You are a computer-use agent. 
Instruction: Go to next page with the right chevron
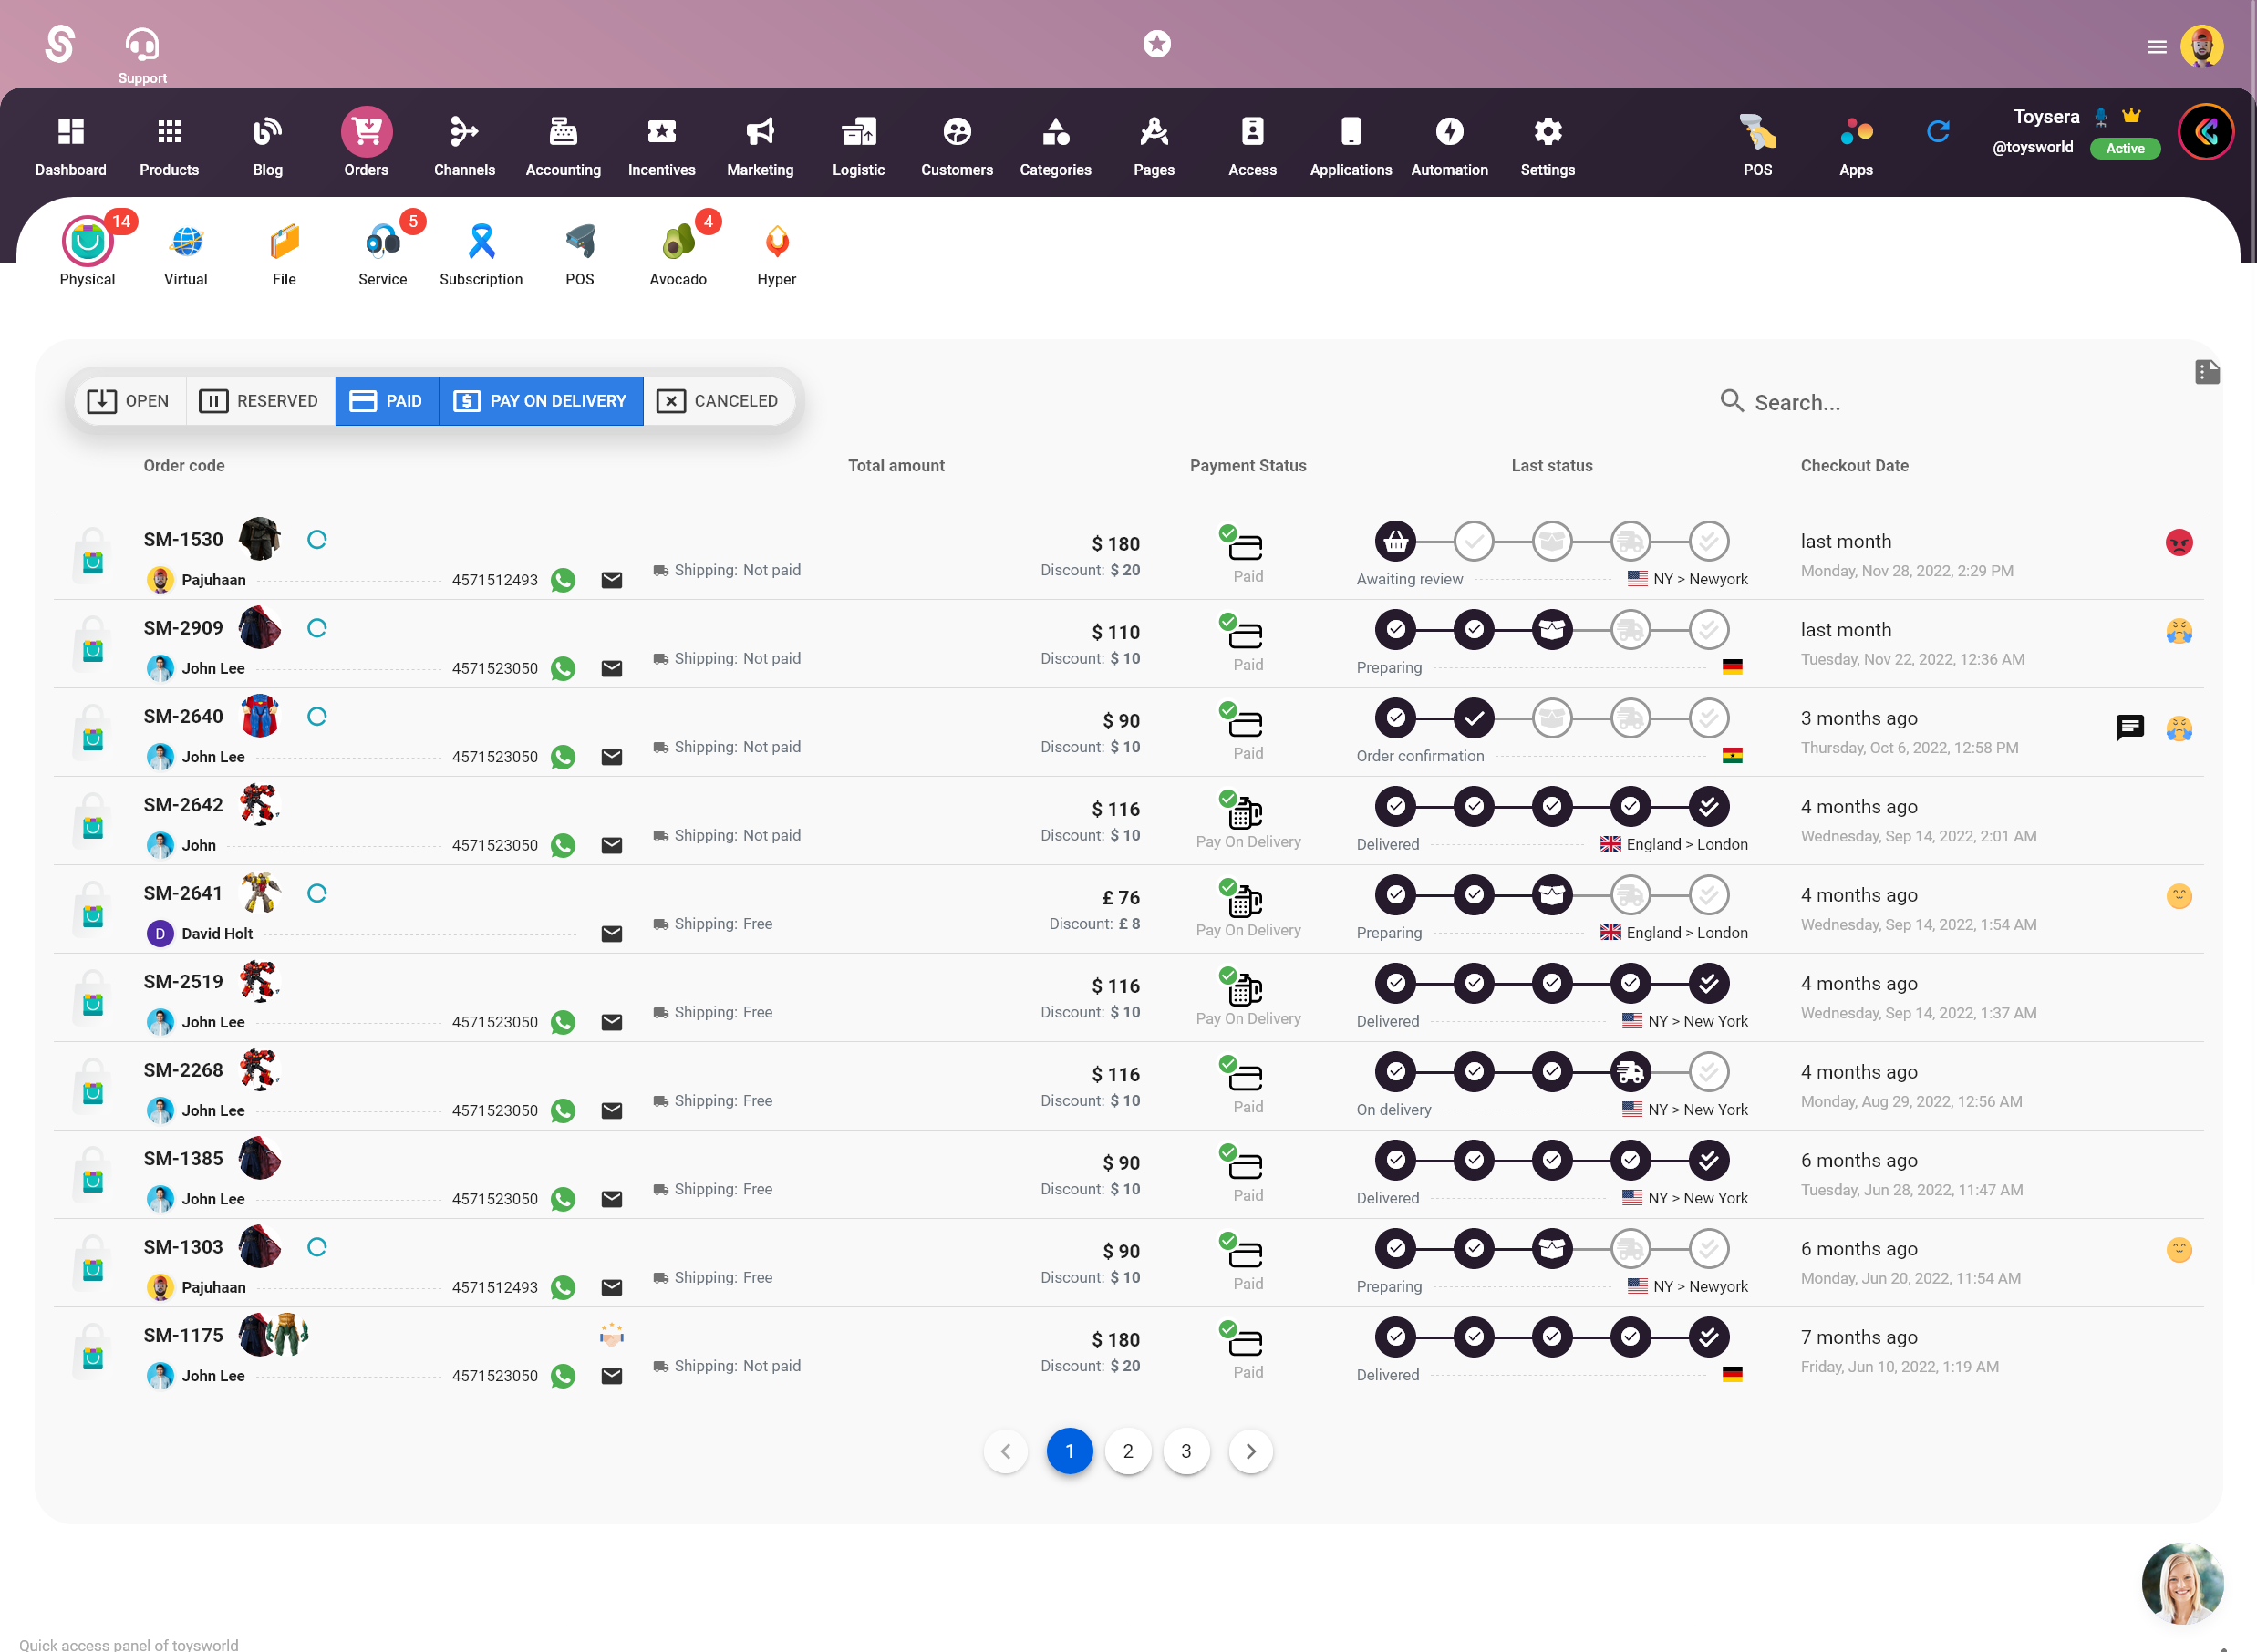point(1250,1451)
